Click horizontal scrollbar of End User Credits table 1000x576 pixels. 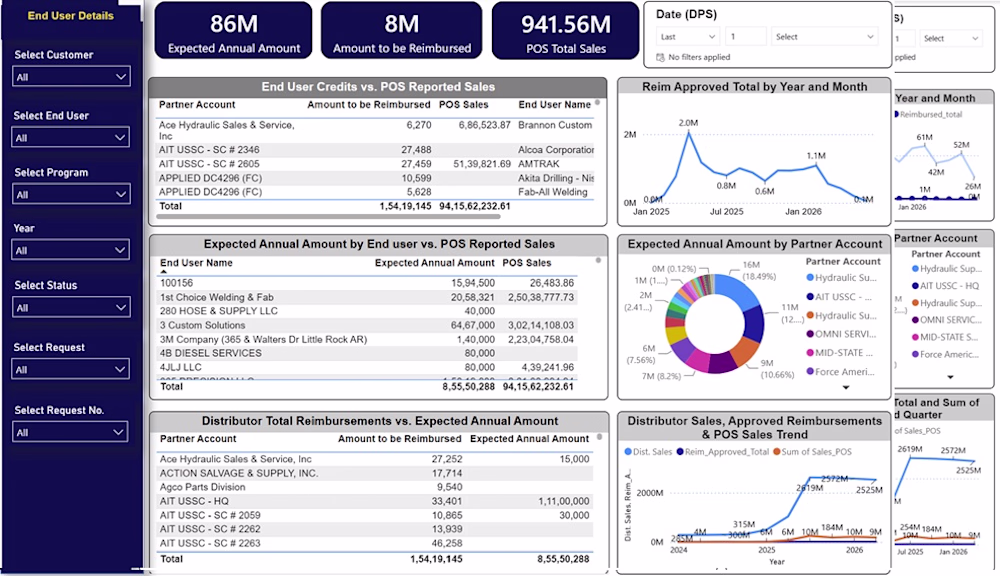tap(328, 216)
